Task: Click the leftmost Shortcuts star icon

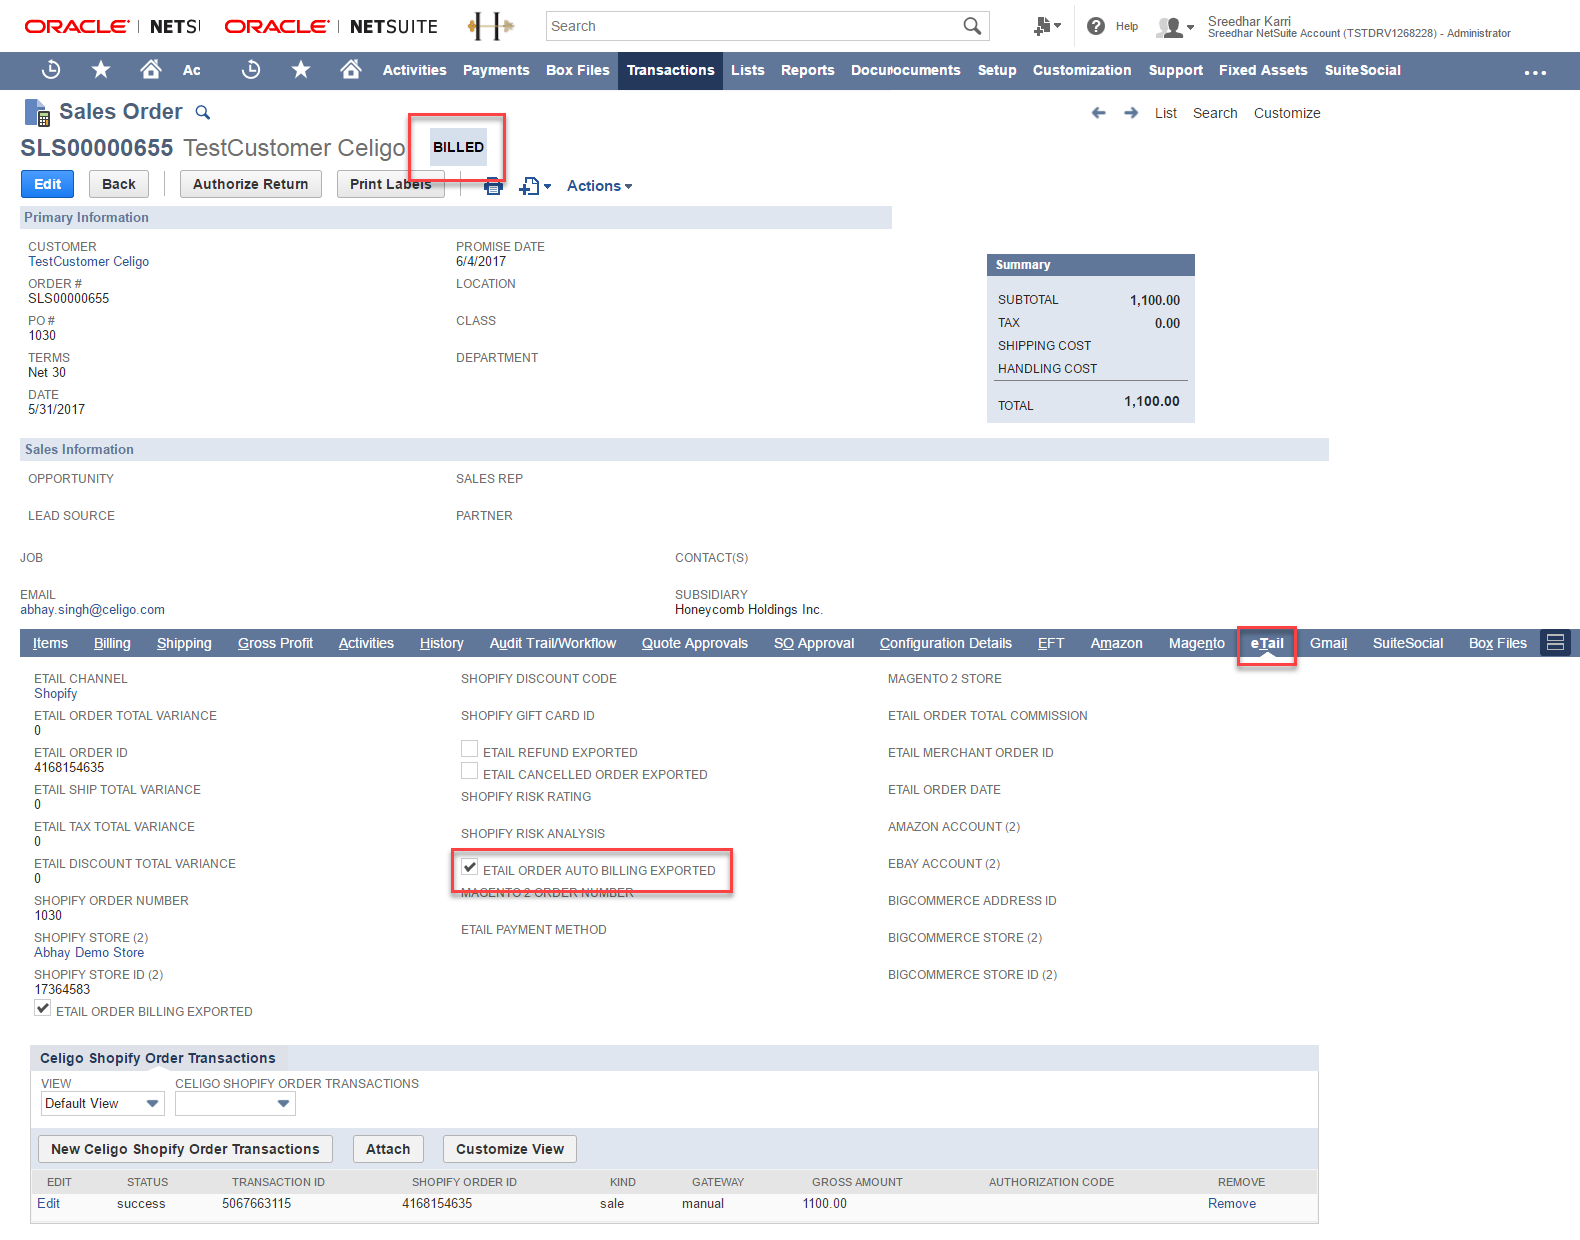Action: 101,70
